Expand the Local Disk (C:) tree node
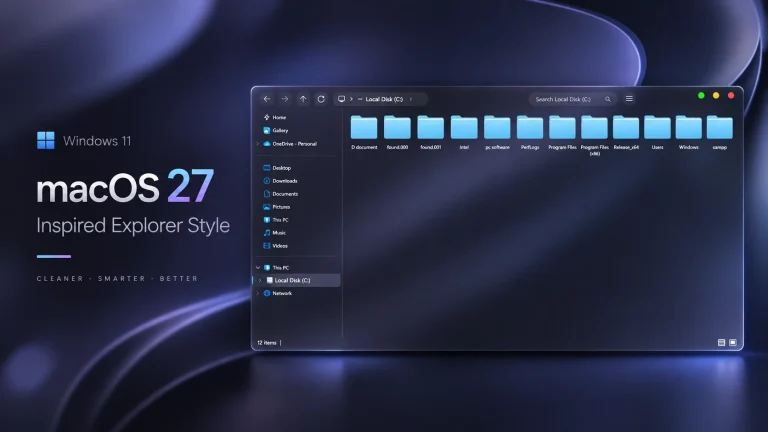768x432 pixels. point(260,280)
